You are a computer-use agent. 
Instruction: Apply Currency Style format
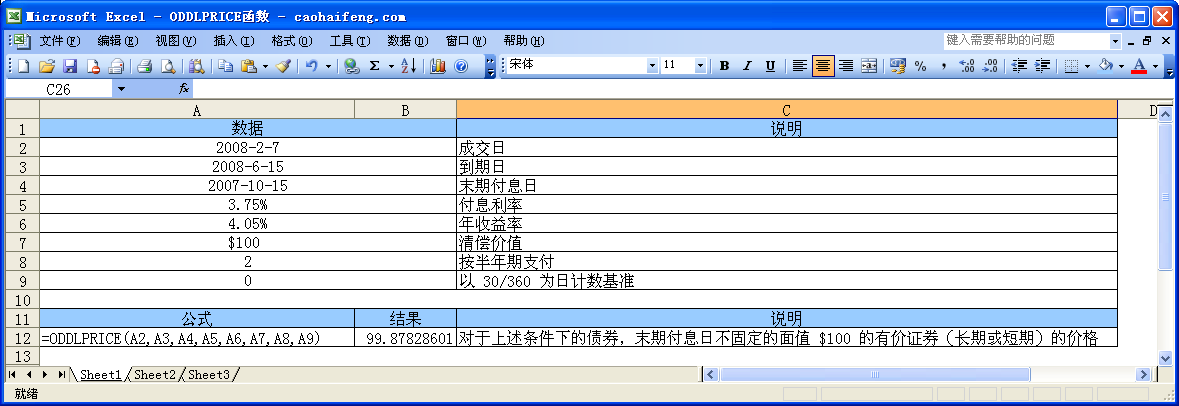pos(898,66)
